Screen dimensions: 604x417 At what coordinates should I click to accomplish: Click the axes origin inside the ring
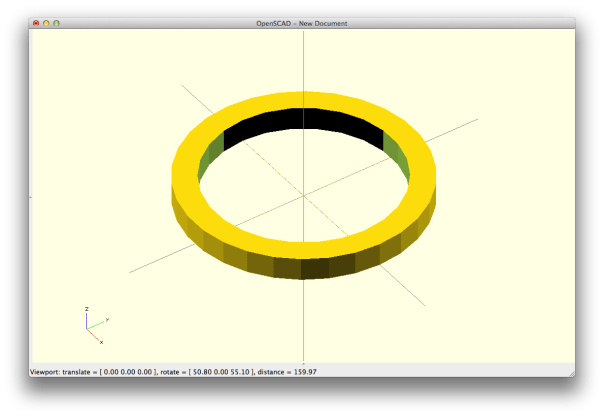[302, 192]
